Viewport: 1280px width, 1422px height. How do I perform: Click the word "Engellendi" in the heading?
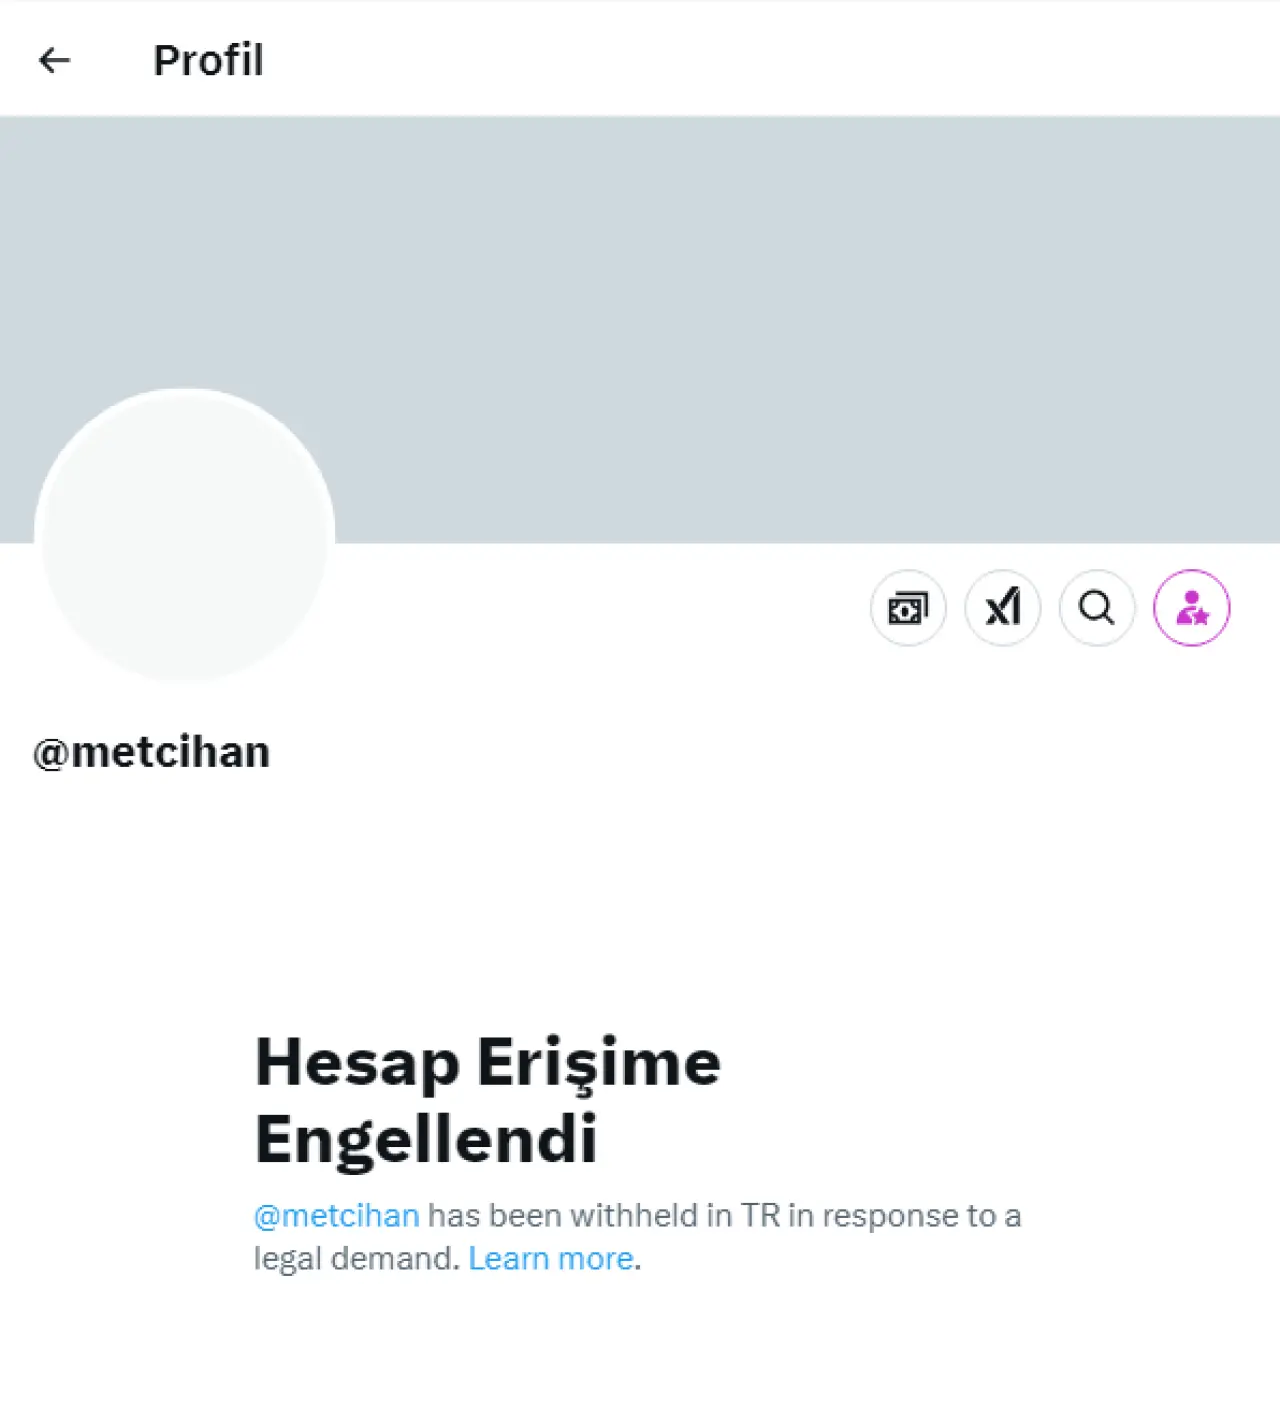click(x=426, y=1140)
